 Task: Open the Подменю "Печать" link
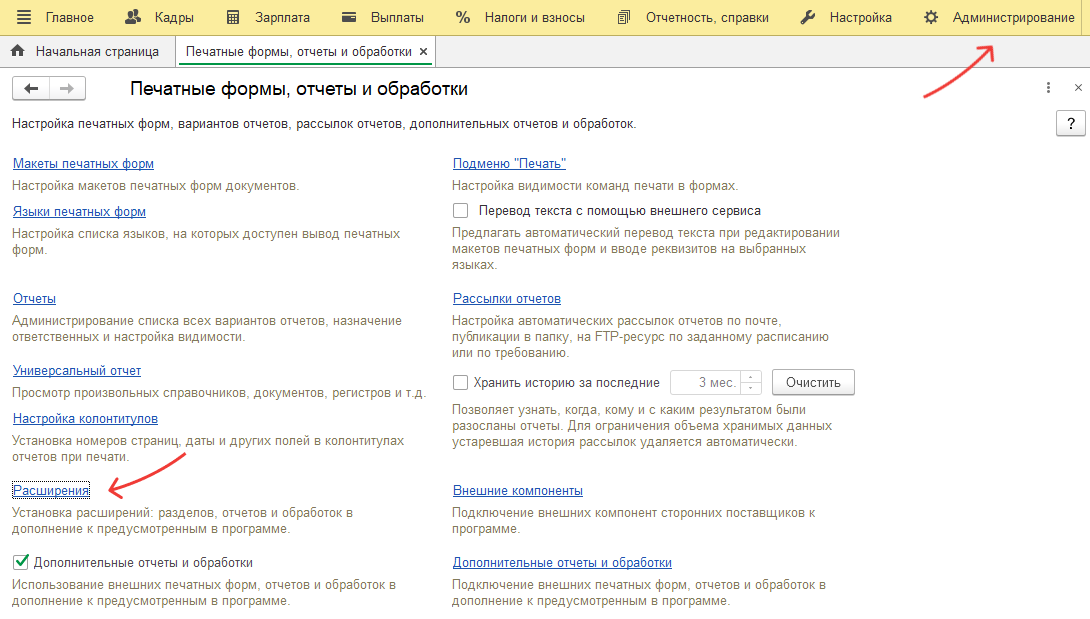coord(510,163)
